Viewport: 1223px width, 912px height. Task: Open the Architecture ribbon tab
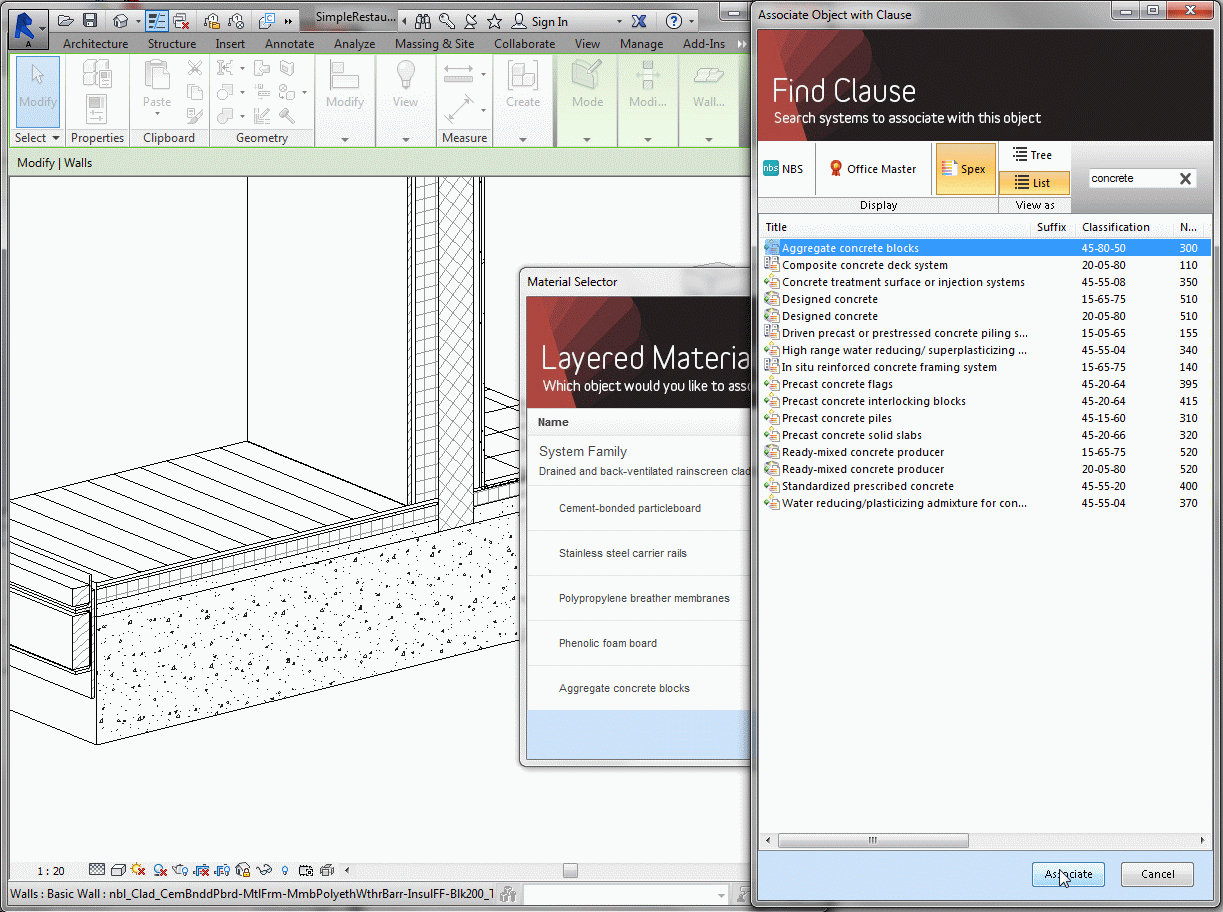point(96,44)
